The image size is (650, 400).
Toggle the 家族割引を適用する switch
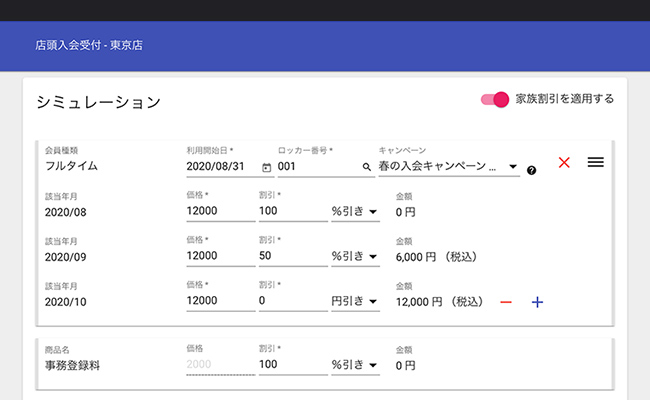(495, 99)
